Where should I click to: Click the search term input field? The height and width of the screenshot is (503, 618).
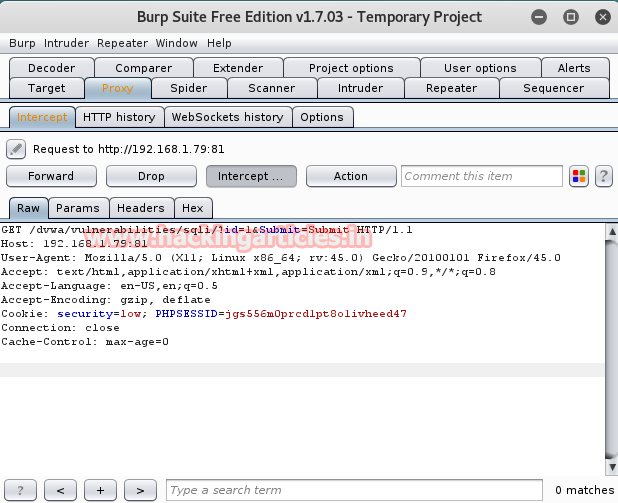point(354,490)
